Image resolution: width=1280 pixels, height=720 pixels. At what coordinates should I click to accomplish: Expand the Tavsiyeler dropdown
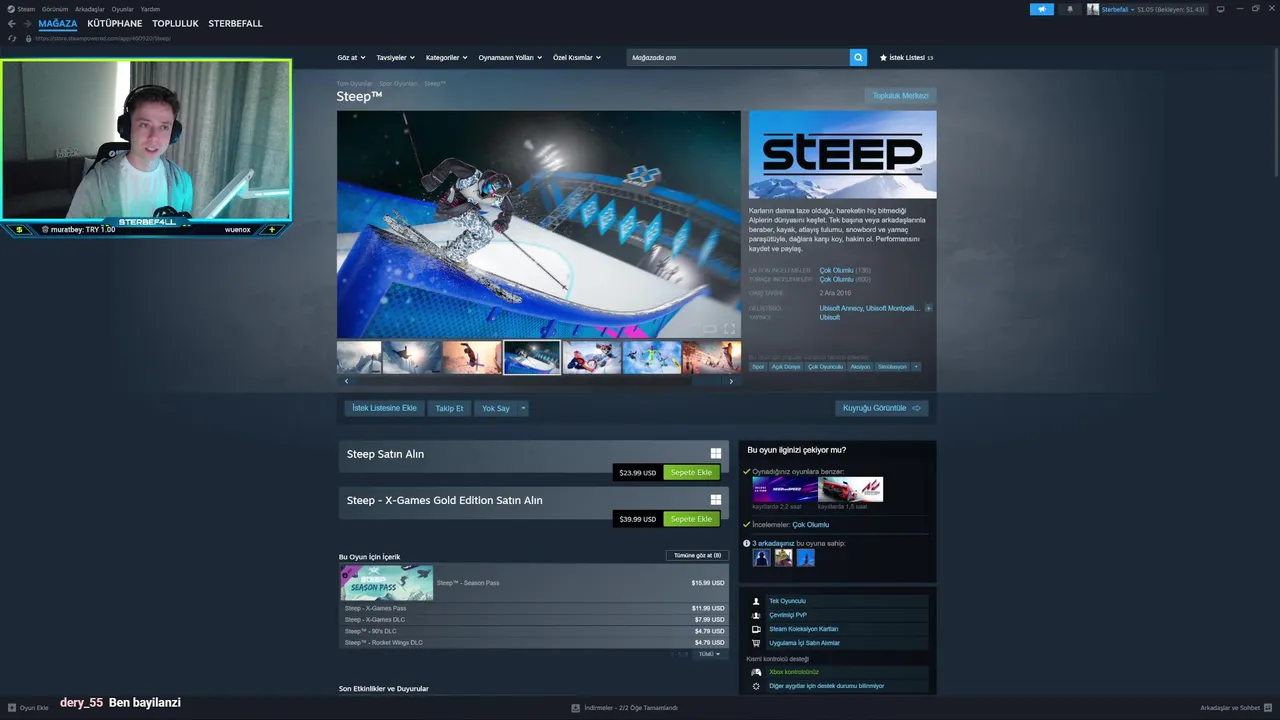pos(396,58)
